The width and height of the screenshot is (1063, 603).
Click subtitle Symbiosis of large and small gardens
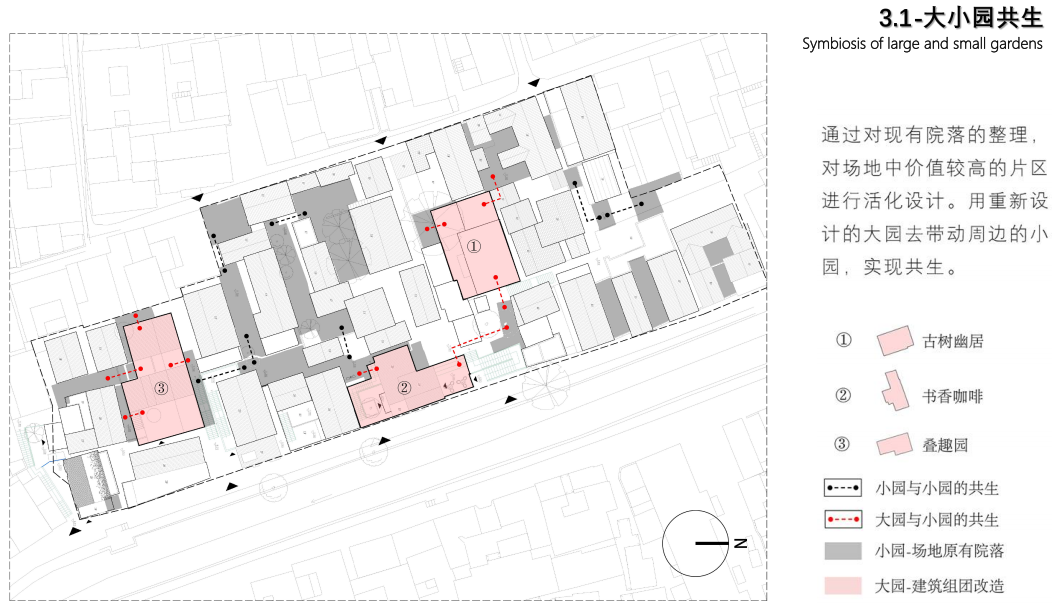922,44
